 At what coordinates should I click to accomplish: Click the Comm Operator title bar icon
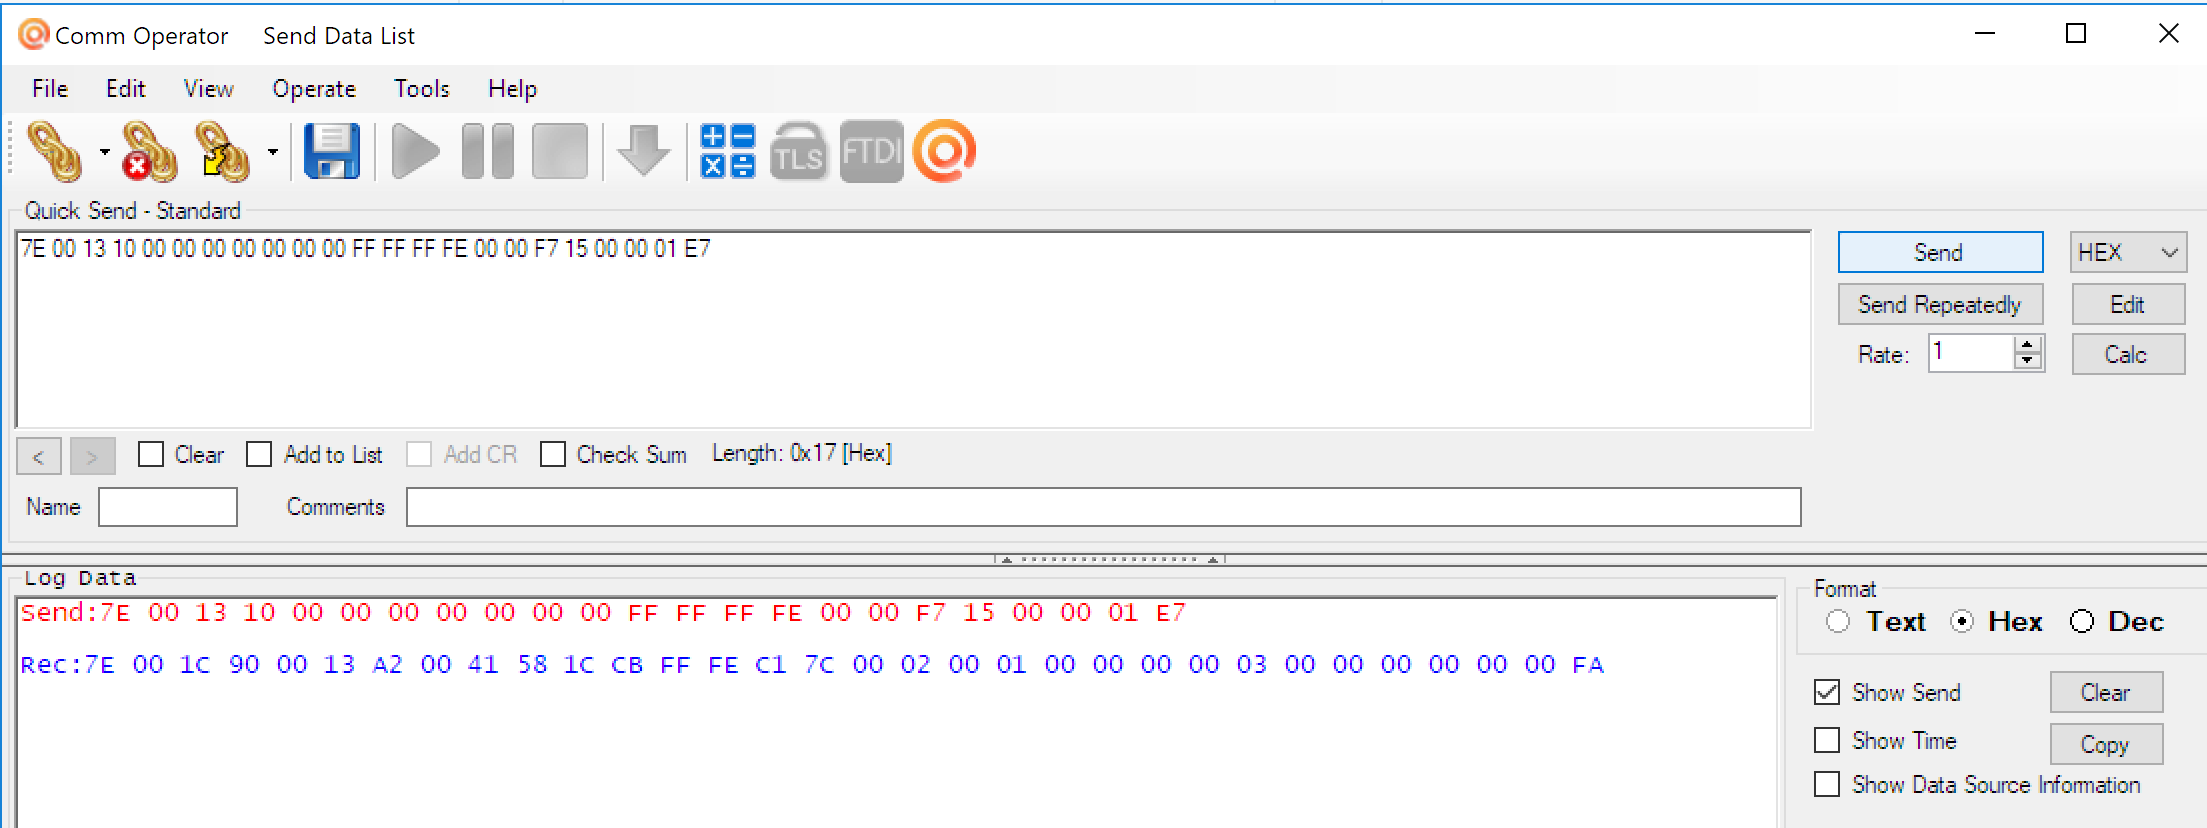point(34,35)
